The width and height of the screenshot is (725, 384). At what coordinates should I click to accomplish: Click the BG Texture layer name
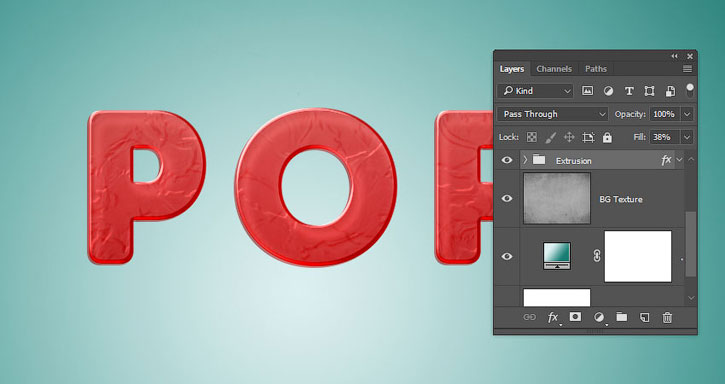(x=621, y=199)
